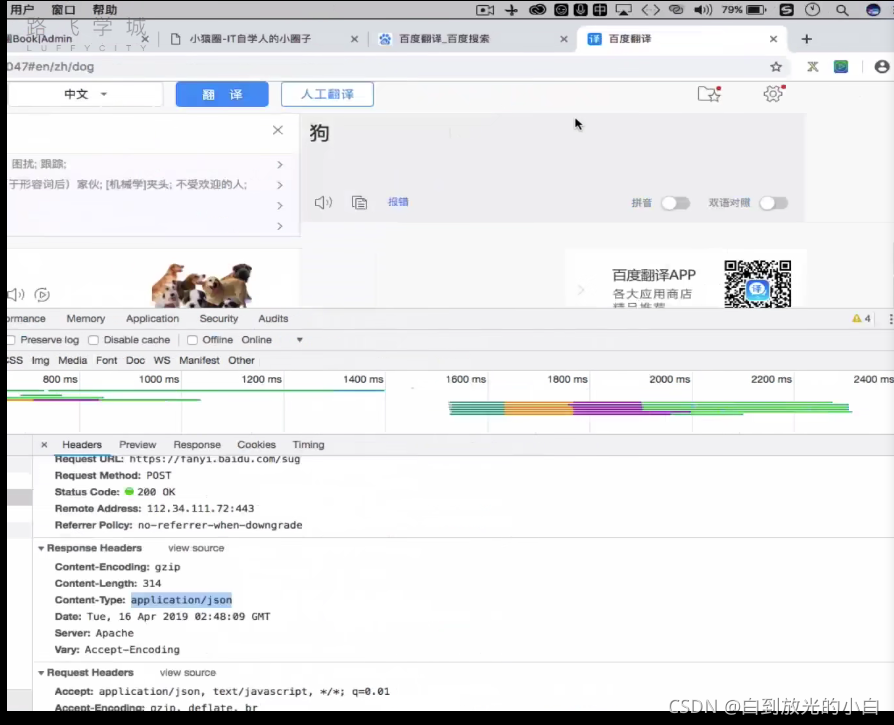Image resolution: width=894 pixels, height=725 pixels.
Task: Enable the Disable cache checkbox
Action: pos(93,340)
